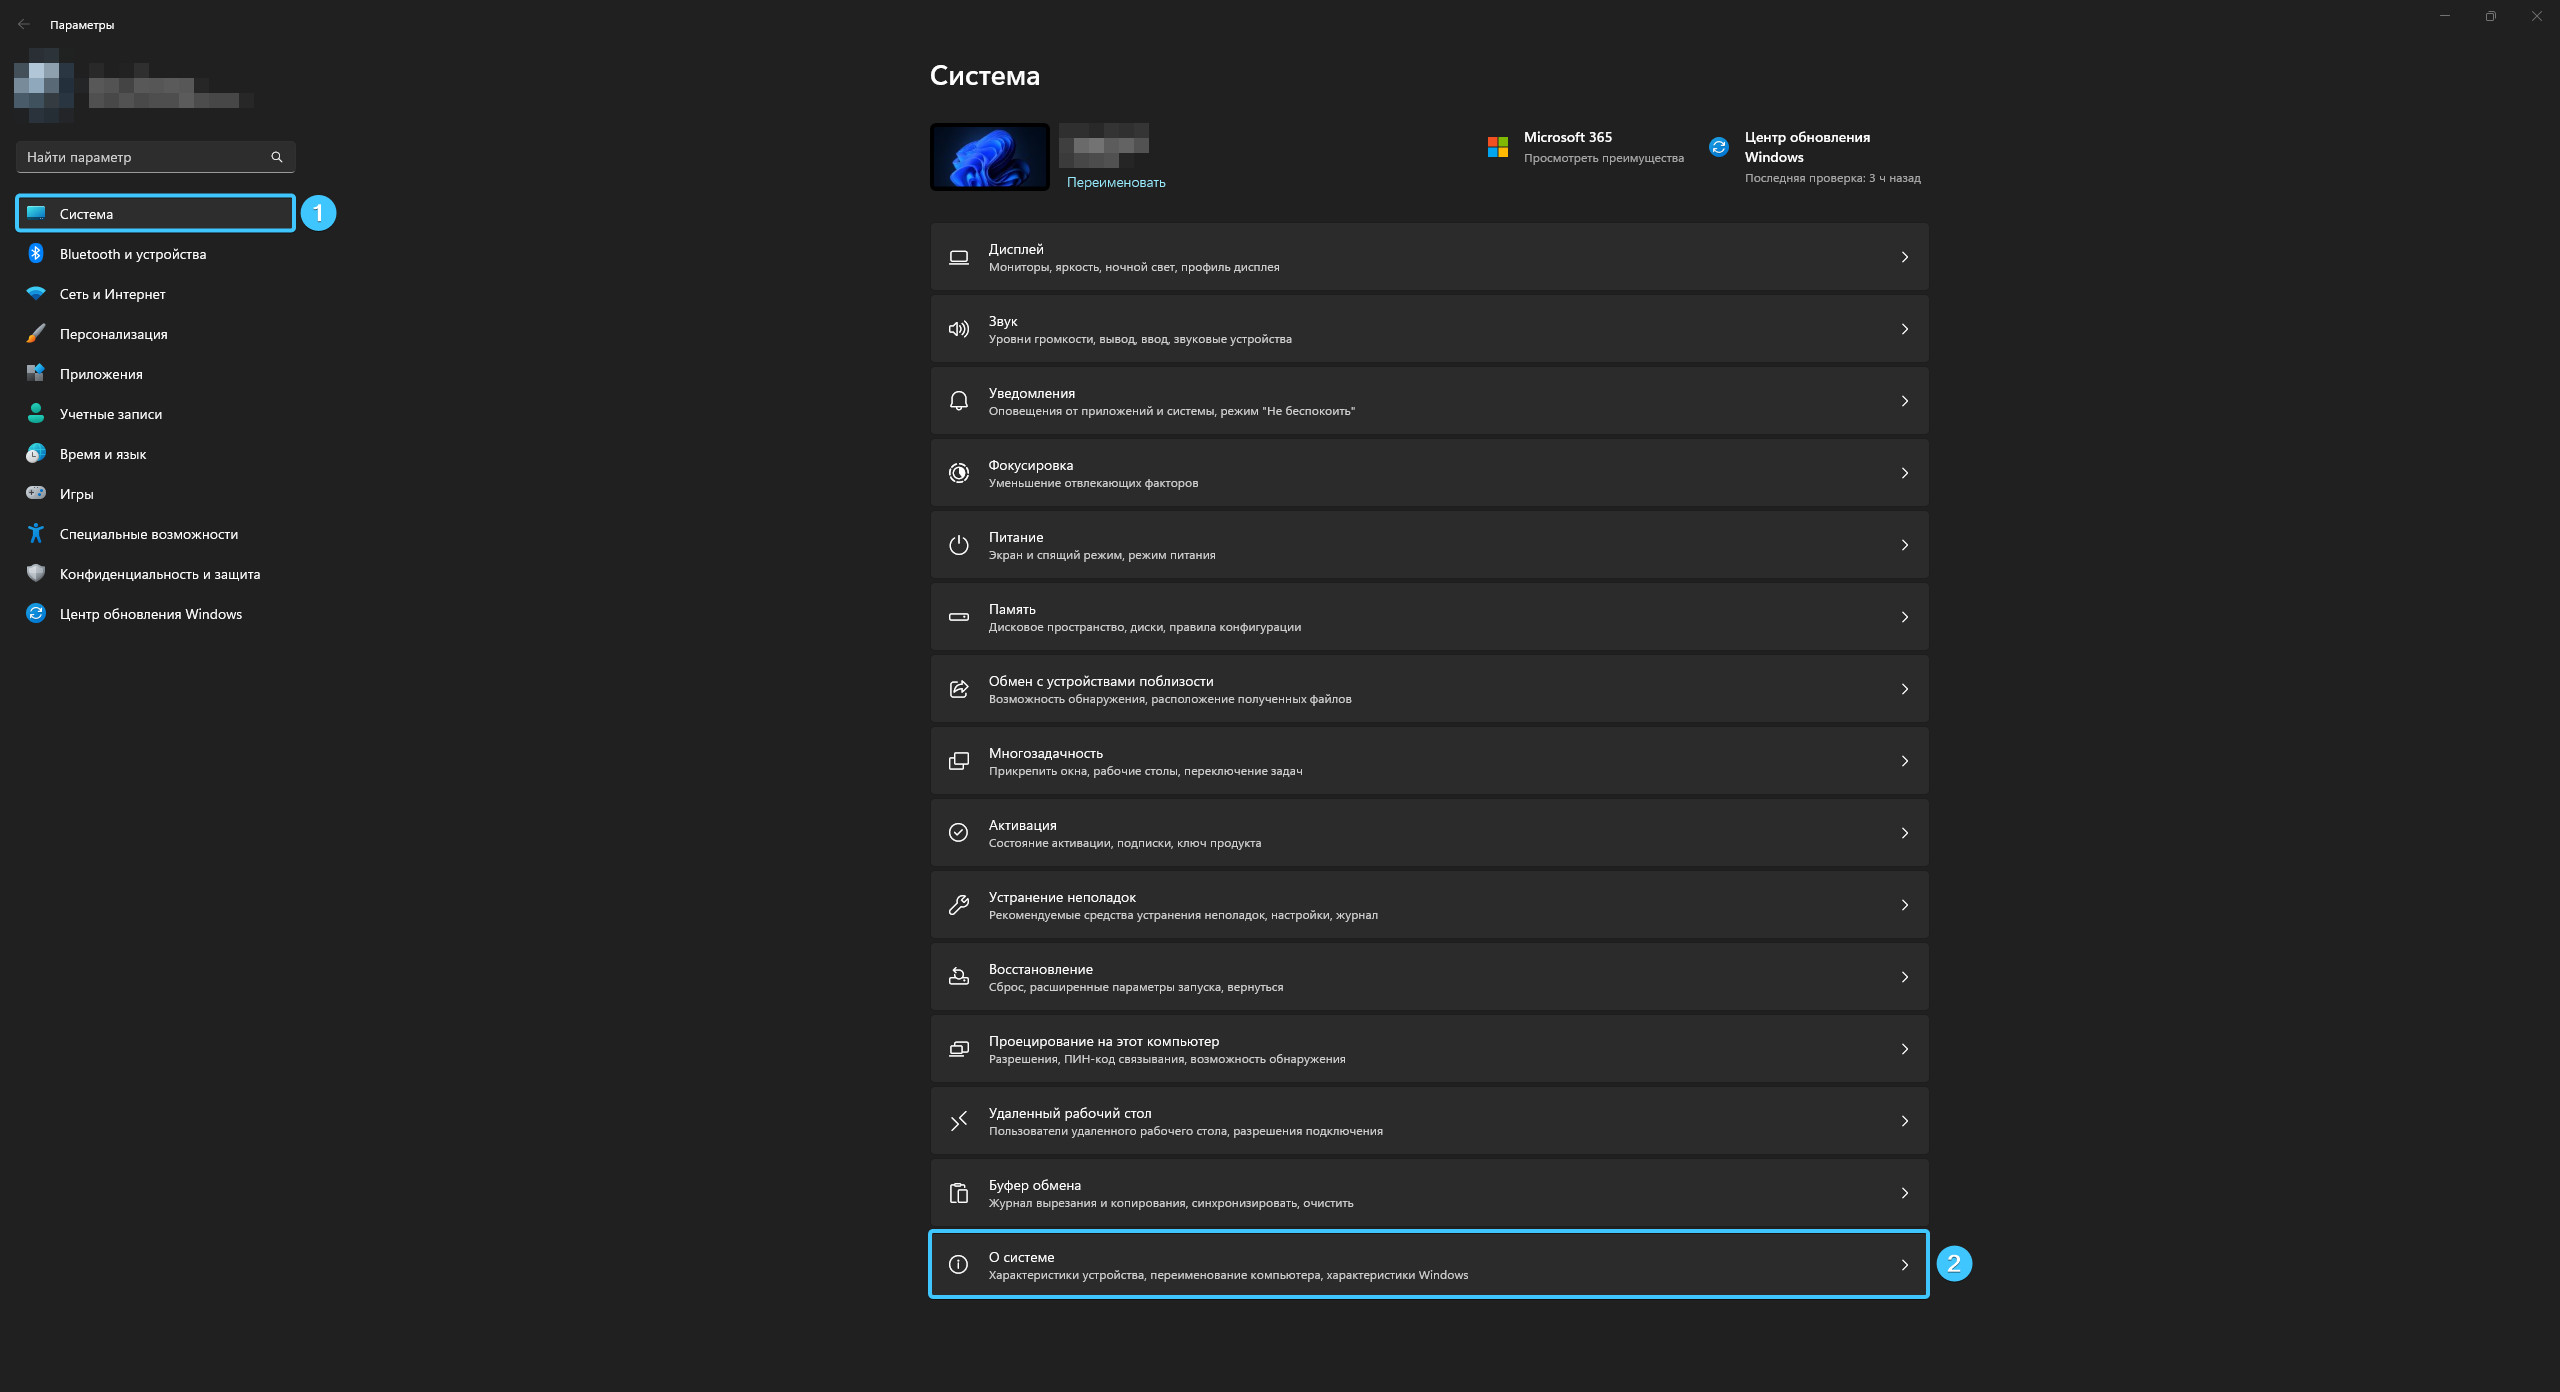The height and width of the screenshot is (1392, 2560).
Task: Click the Wi-Fi network icon in the sidebar
Action: 36,293
